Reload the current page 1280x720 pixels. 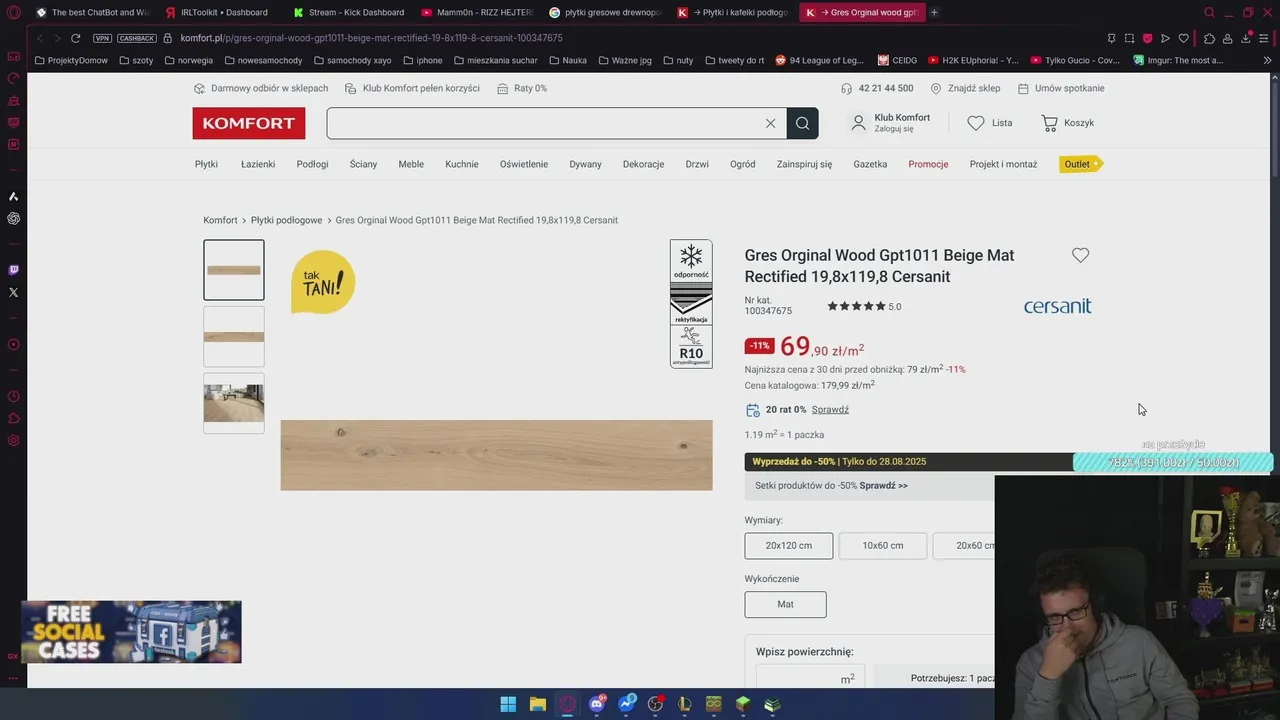[x=75, y=38]
